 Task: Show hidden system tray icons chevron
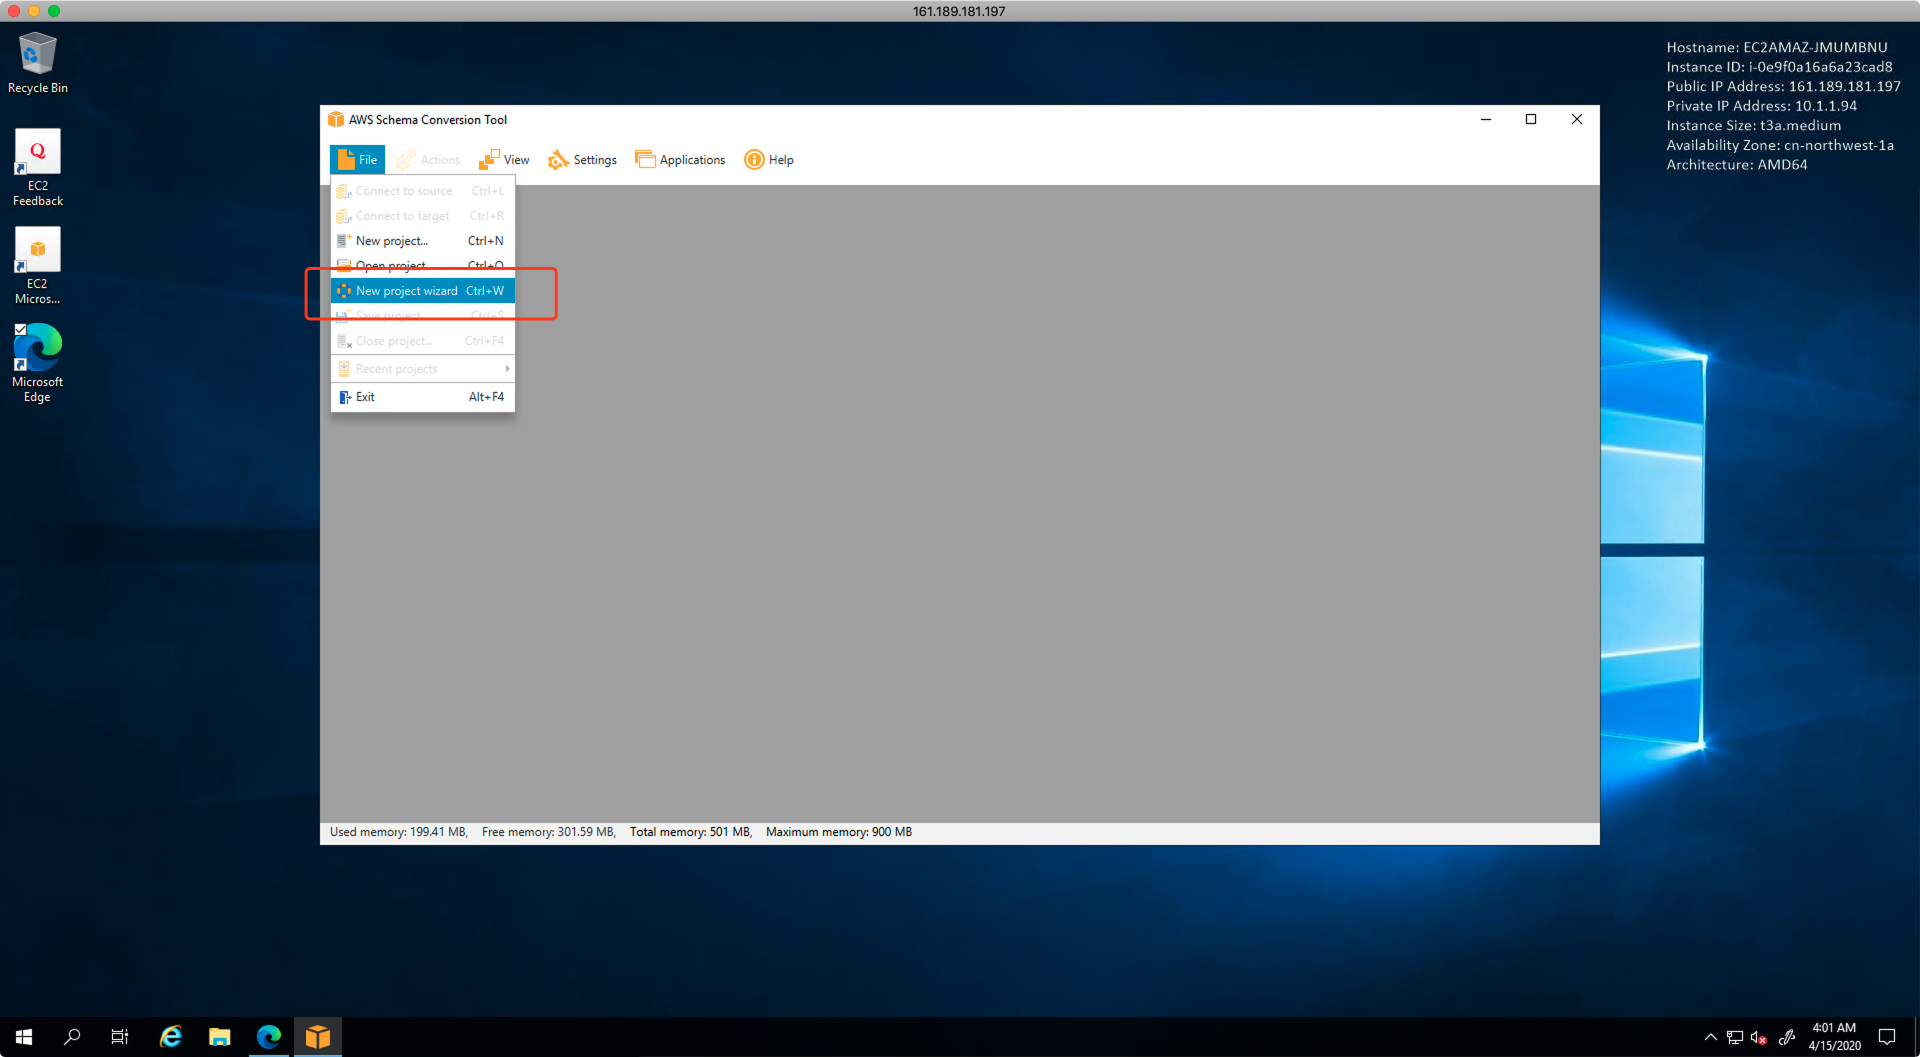[x=1710, y=1037]
